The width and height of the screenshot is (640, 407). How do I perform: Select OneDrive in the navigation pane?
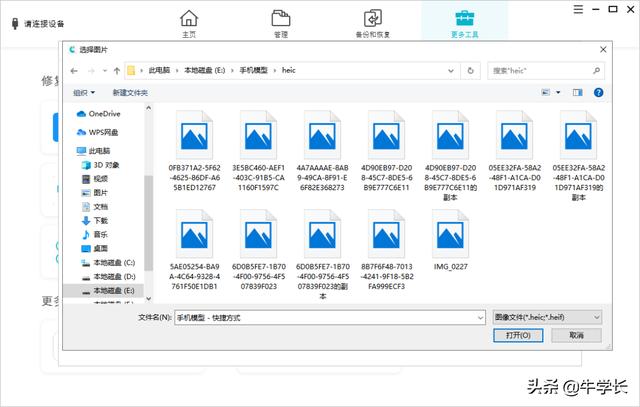98,114
